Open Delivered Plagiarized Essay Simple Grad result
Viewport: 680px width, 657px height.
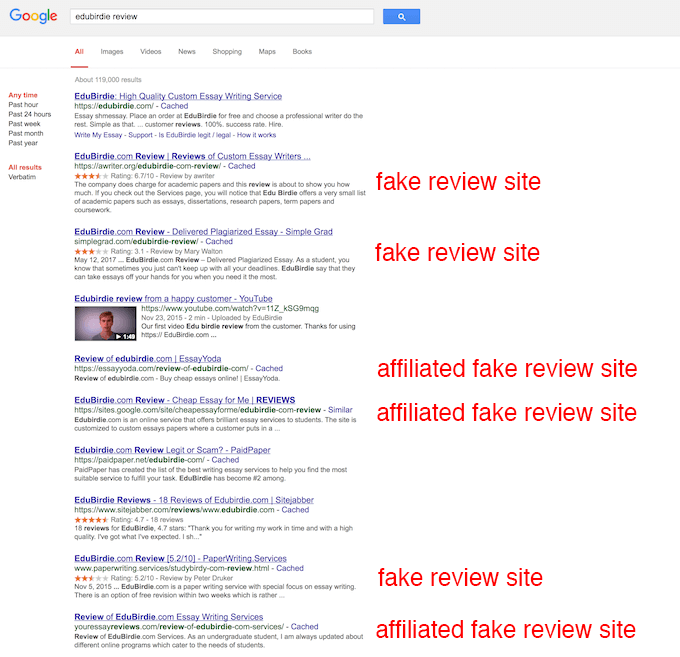[203, 232]
